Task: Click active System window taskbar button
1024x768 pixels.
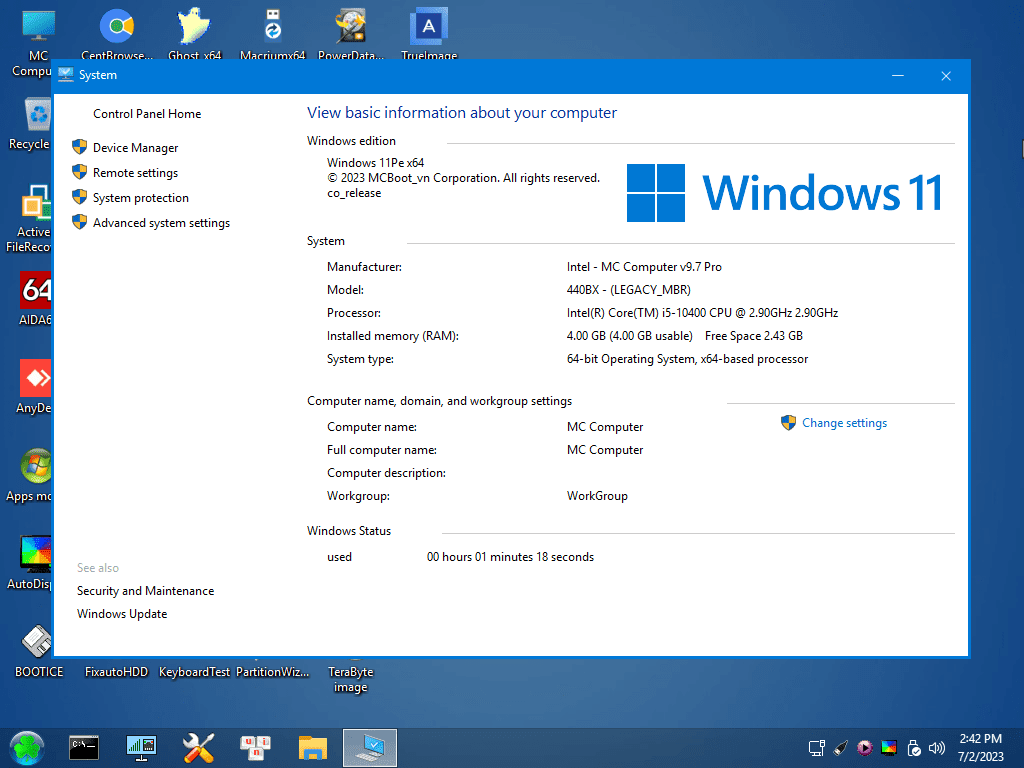Action: point(370,748)
